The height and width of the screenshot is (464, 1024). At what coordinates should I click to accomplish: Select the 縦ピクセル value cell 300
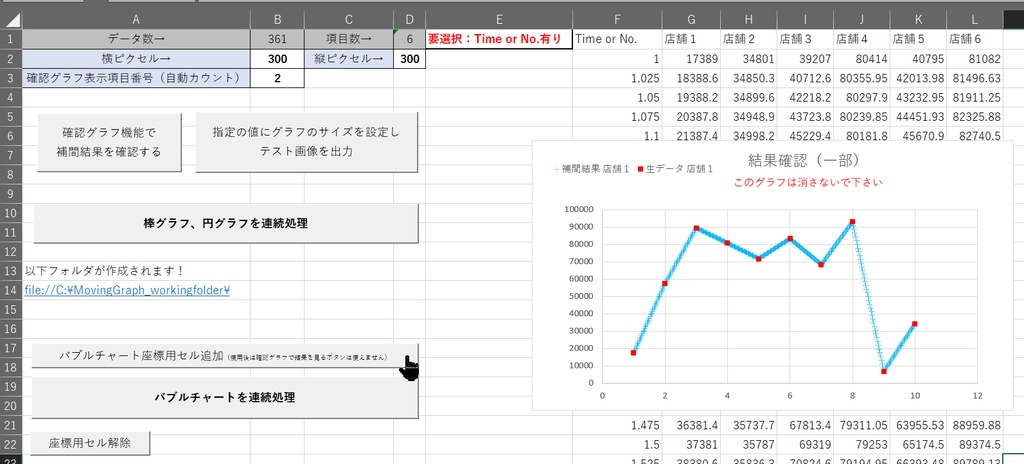click(409, 59)
